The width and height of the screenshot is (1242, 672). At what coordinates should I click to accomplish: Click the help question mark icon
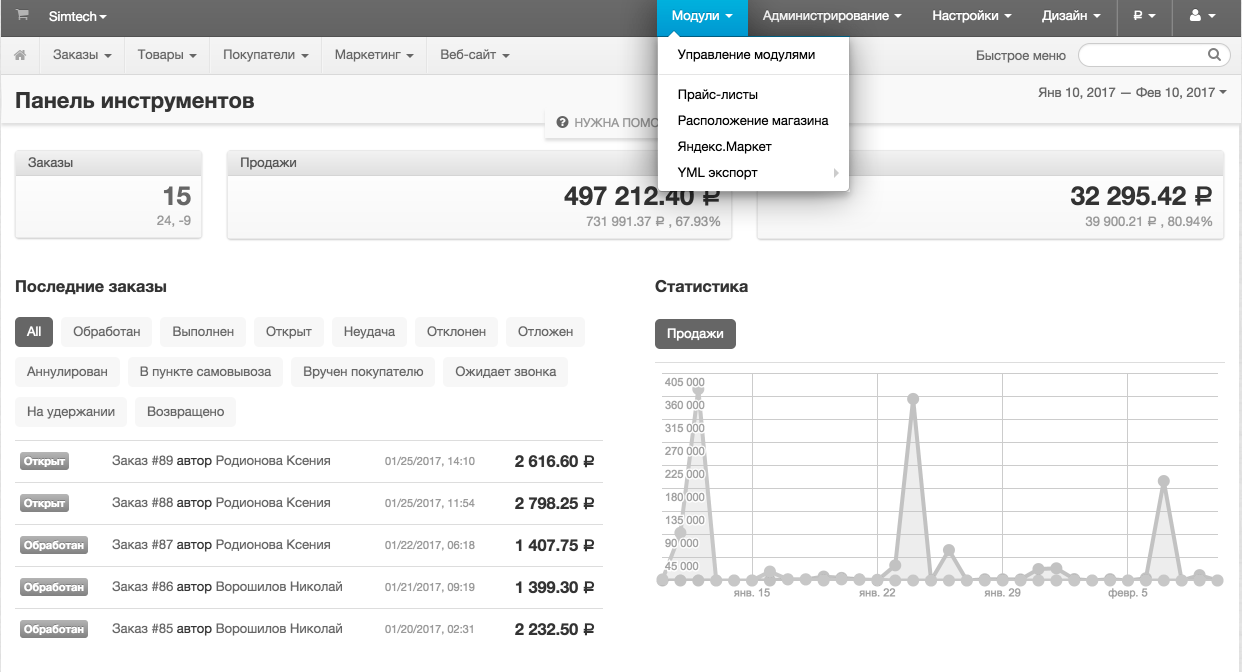click(563, 122)
